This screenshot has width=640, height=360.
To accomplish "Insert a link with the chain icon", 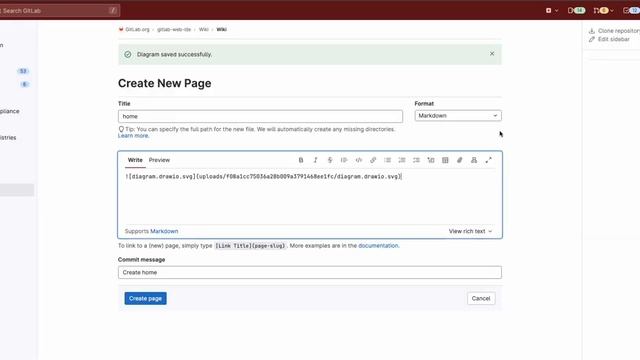I will [x=373, y=160].
